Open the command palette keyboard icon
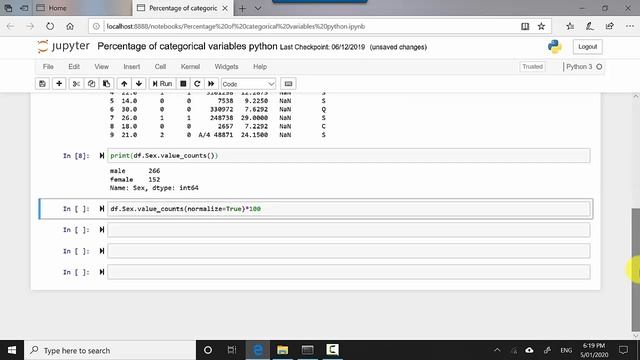Screen dimensions: 640x360 [288, 84]
